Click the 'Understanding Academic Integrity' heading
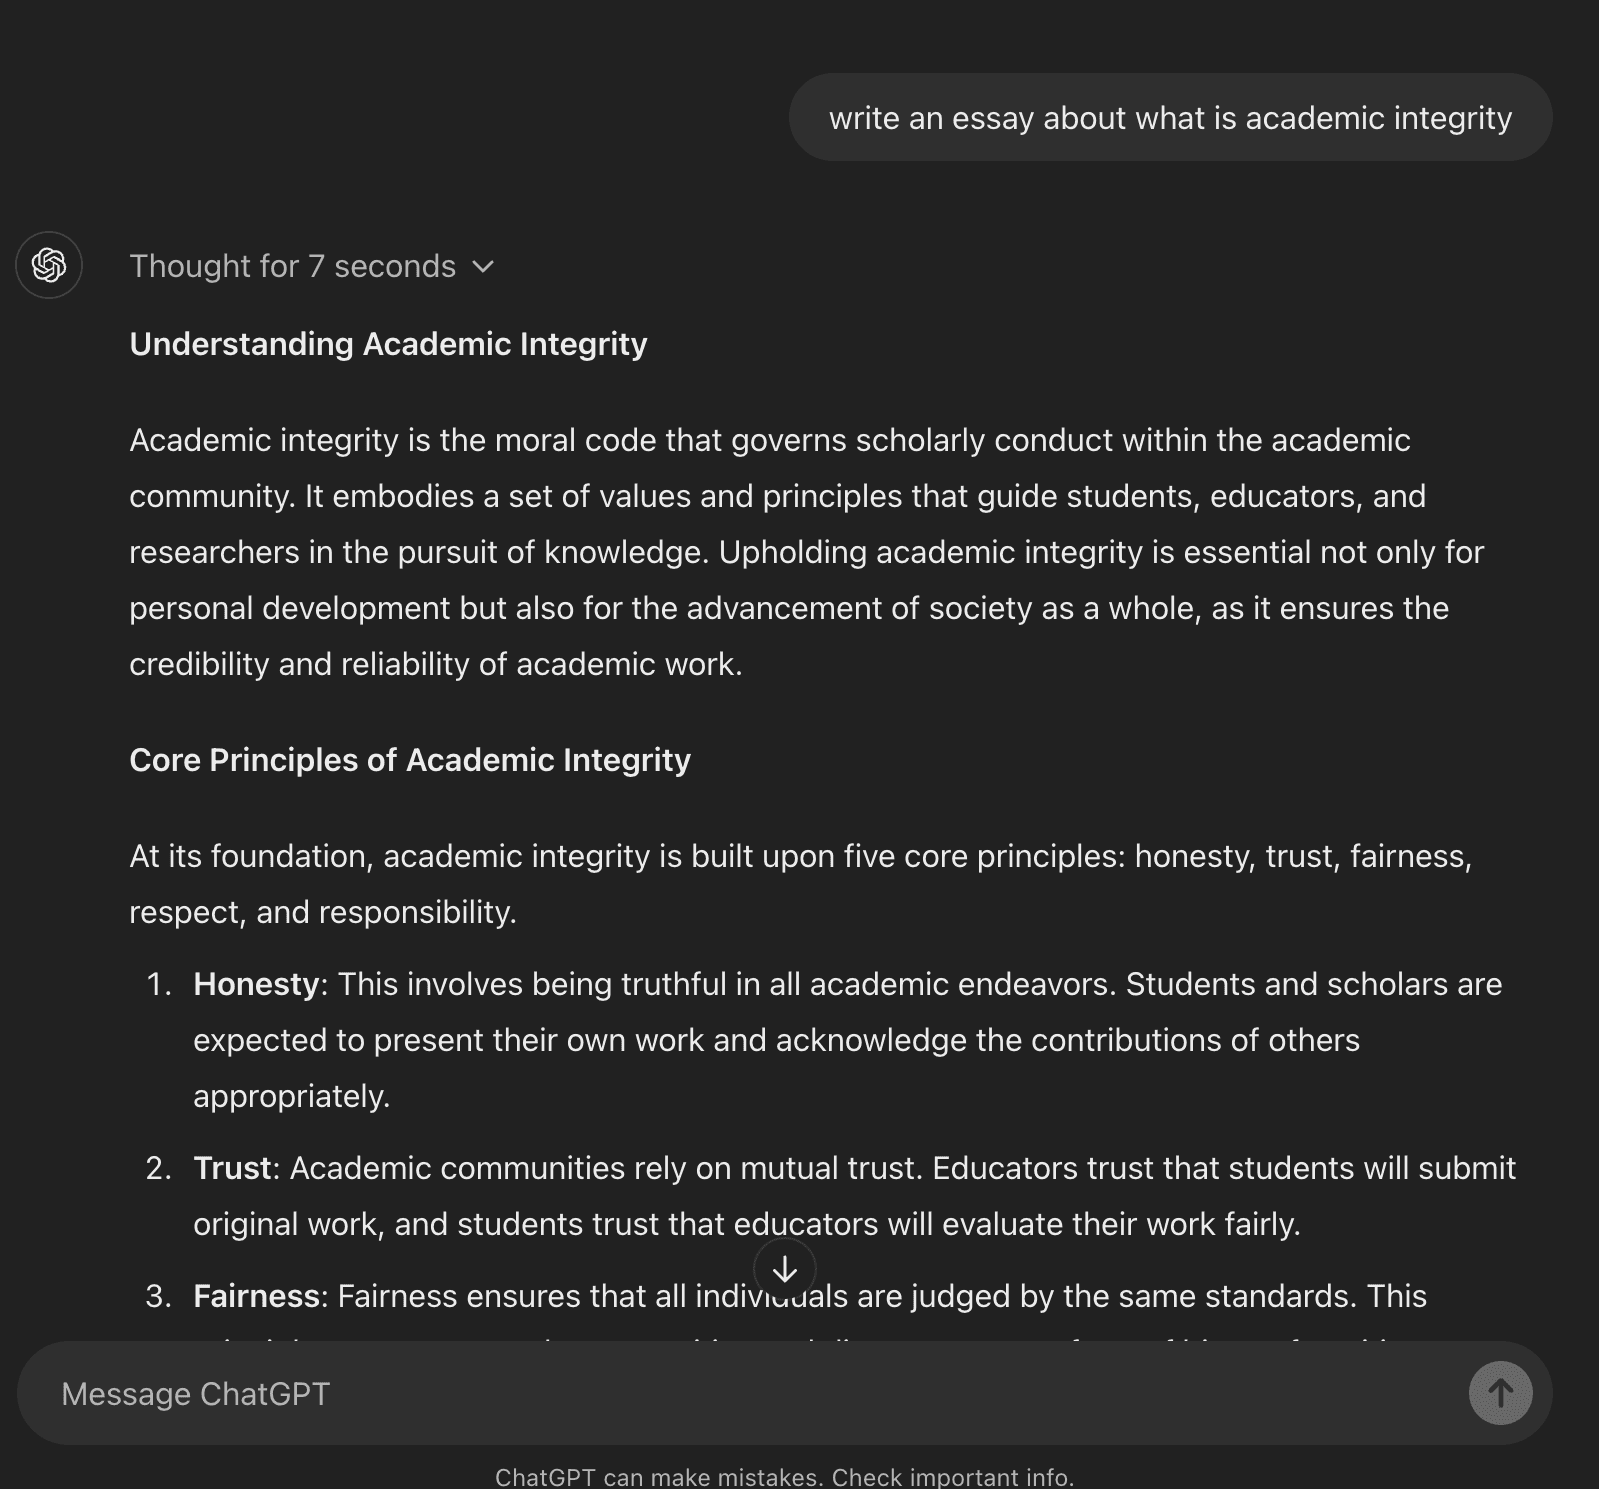This screenshot has width=1599, height=1489. click(x=388, y=344)
